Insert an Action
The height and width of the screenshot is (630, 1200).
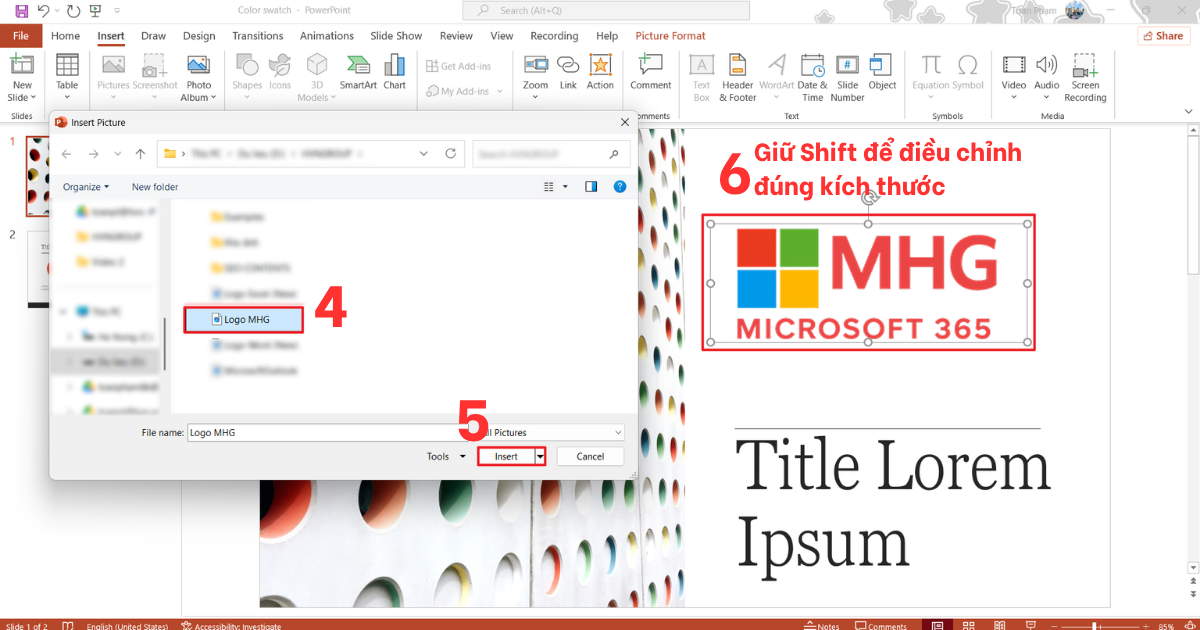(600, 72)
